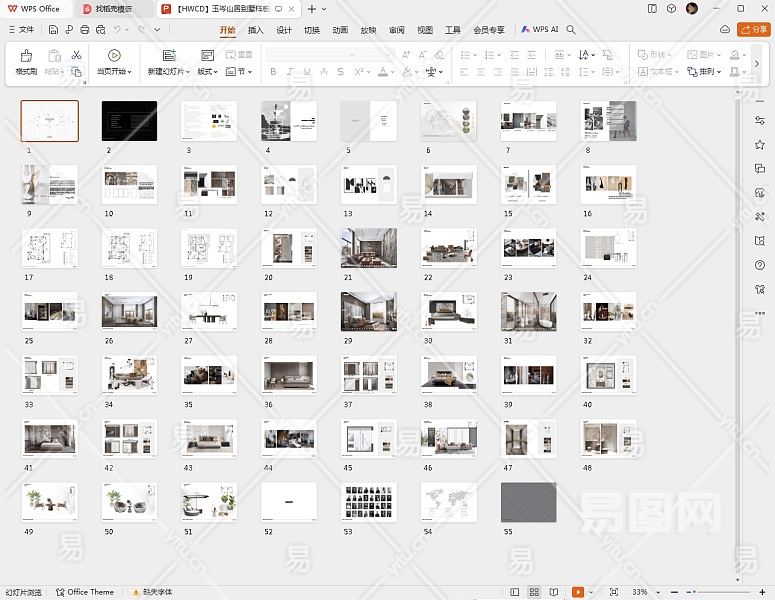
Task: Switch to reading view in status bar
Action: 554,592
